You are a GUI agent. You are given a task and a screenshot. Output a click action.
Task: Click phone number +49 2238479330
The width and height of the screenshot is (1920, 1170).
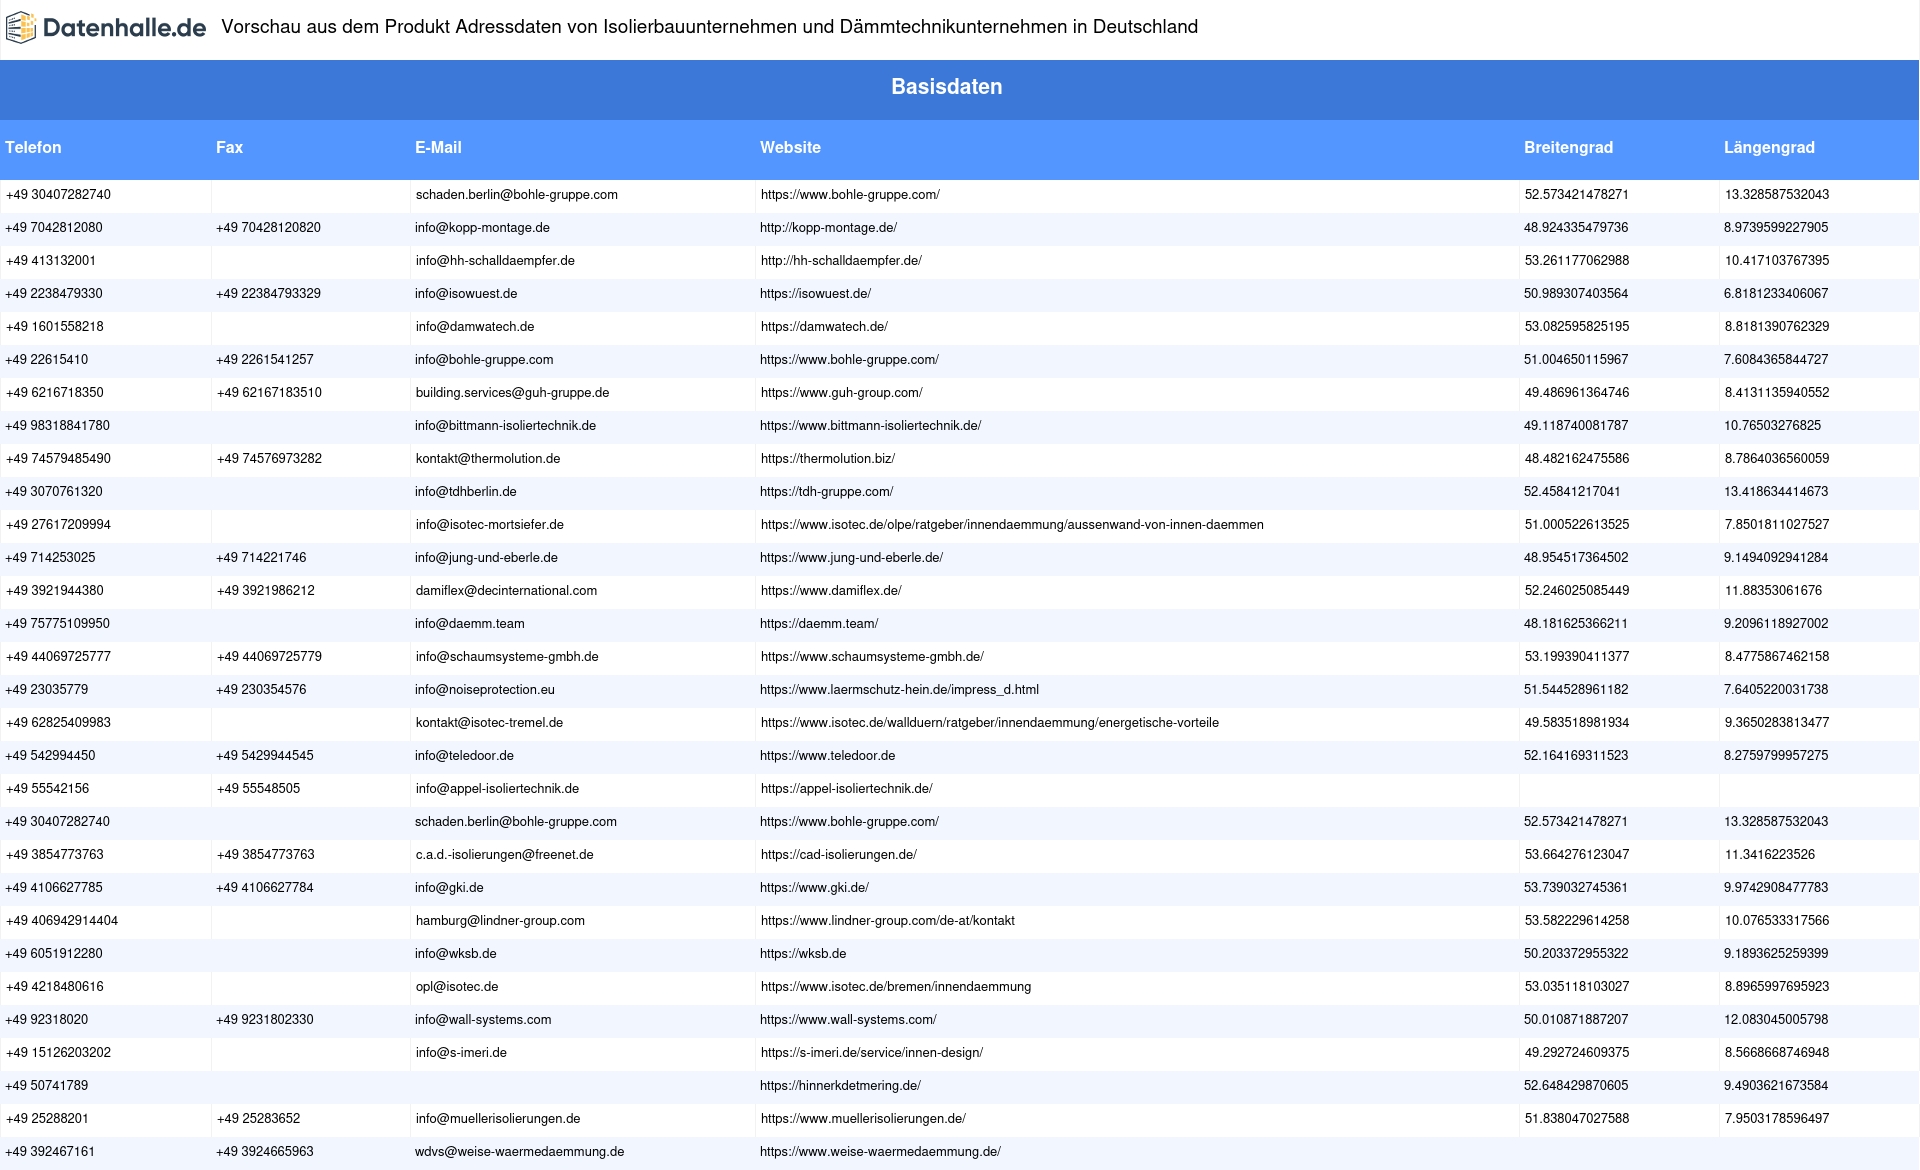click(54, 294)
